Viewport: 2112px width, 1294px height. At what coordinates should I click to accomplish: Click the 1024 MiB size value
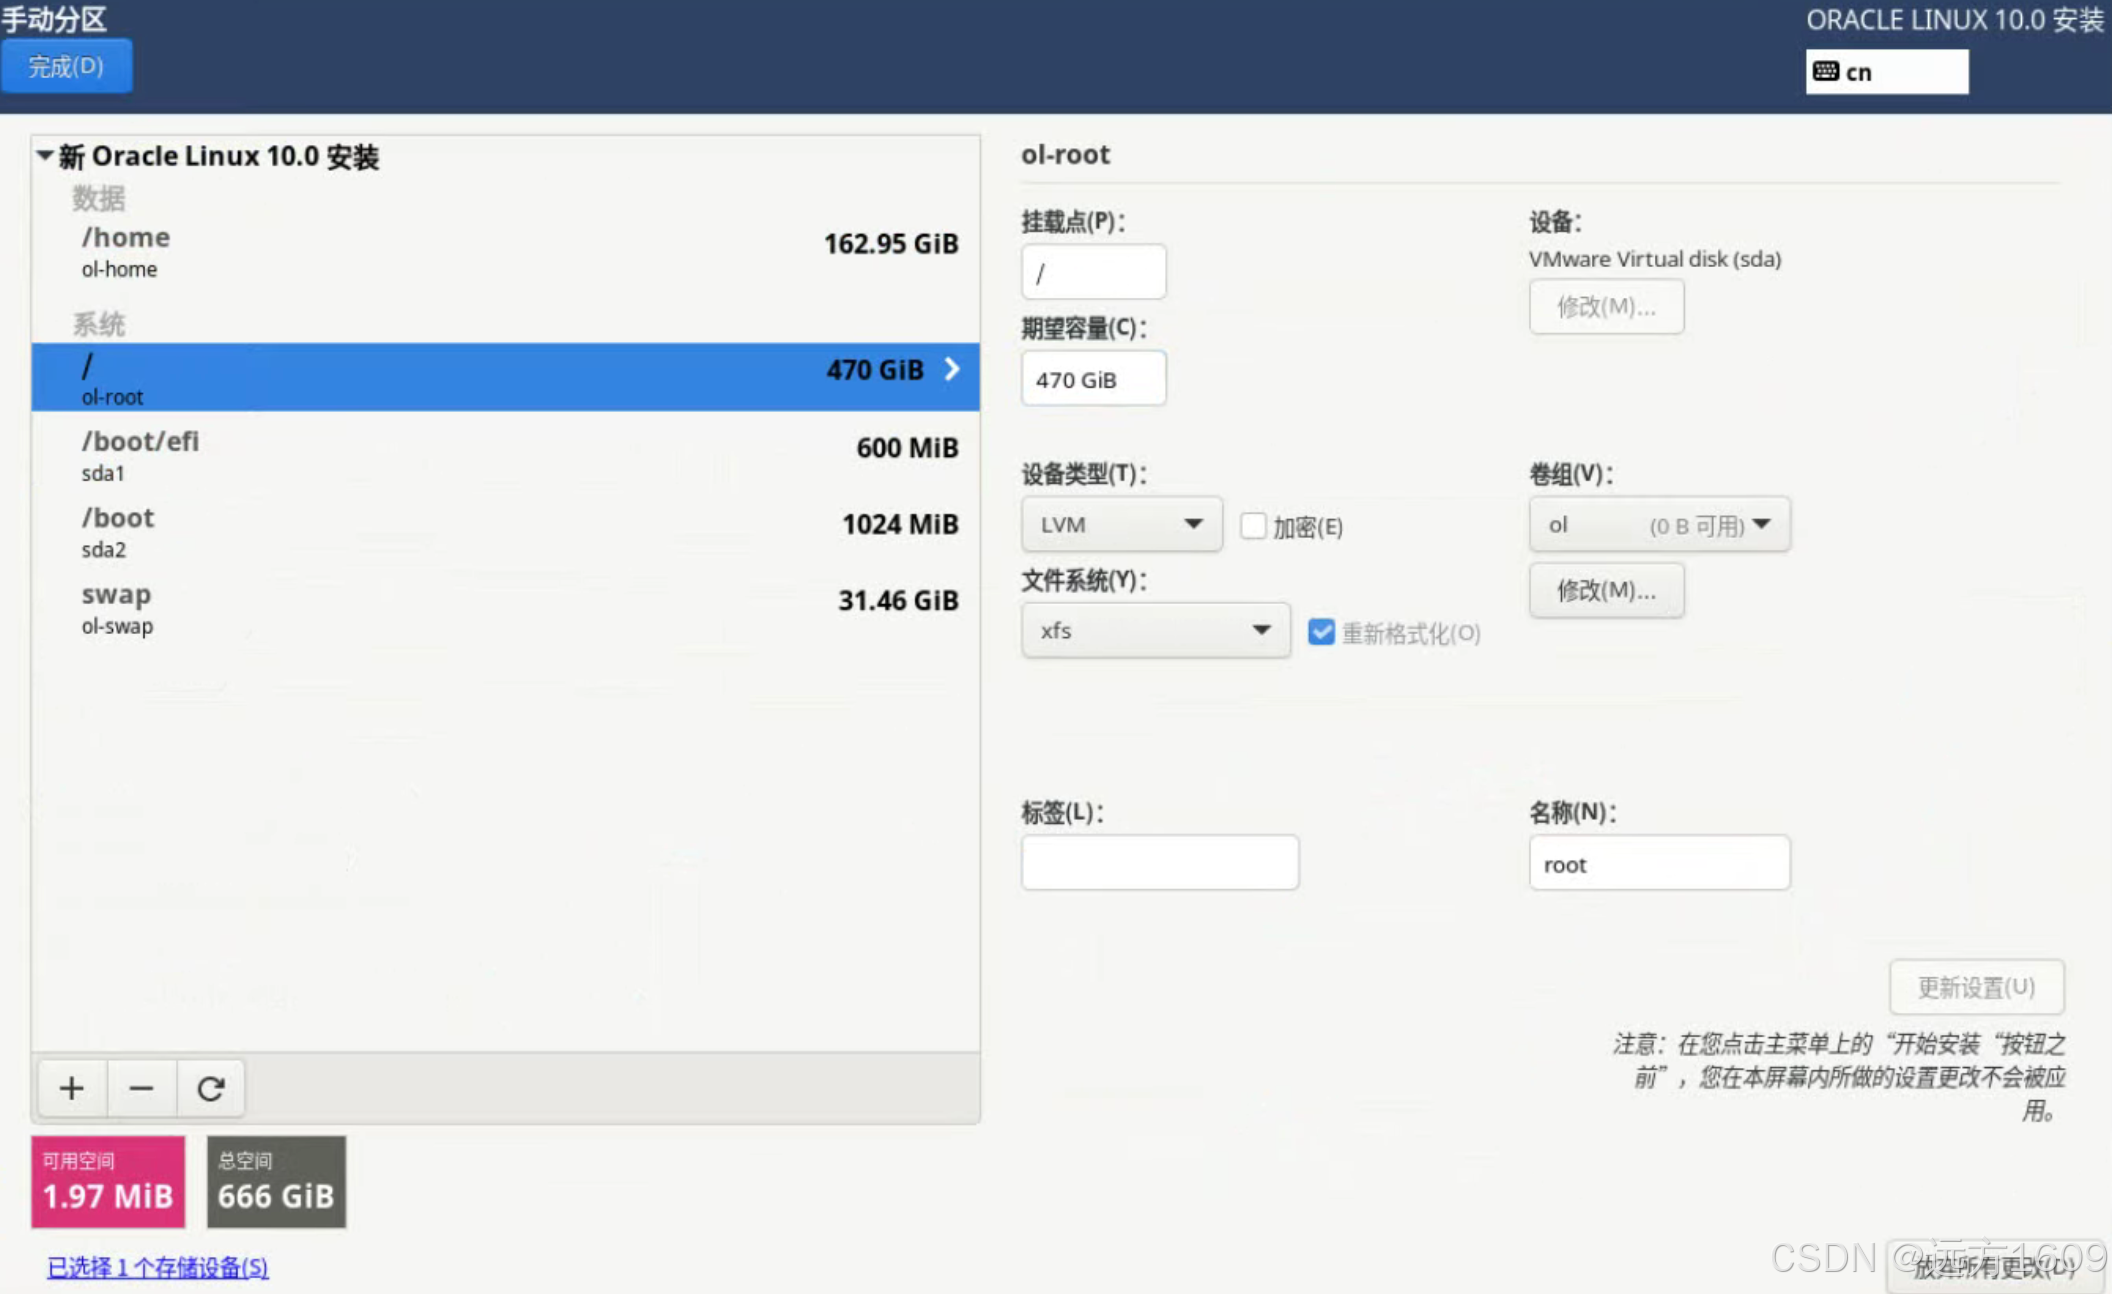(900, 524)
